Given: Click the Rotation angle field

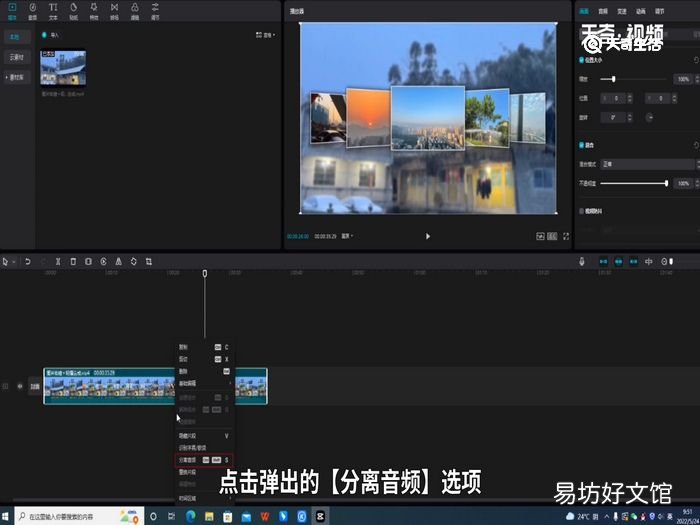Looking at the screenshot, I should (612, 117).
